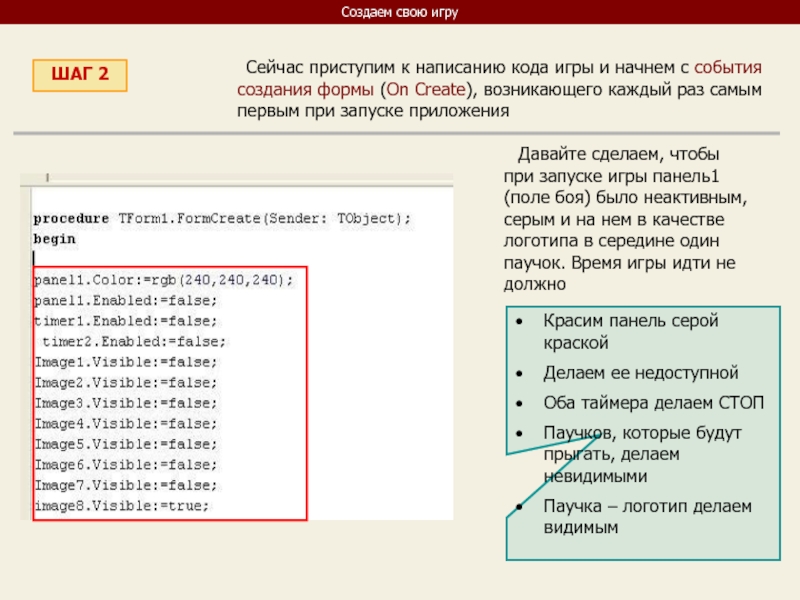Click the 'Image2.Visible:=false;' line
This screenshot has width=800, height=600.
pyautogui.click(x=126, y=383)
